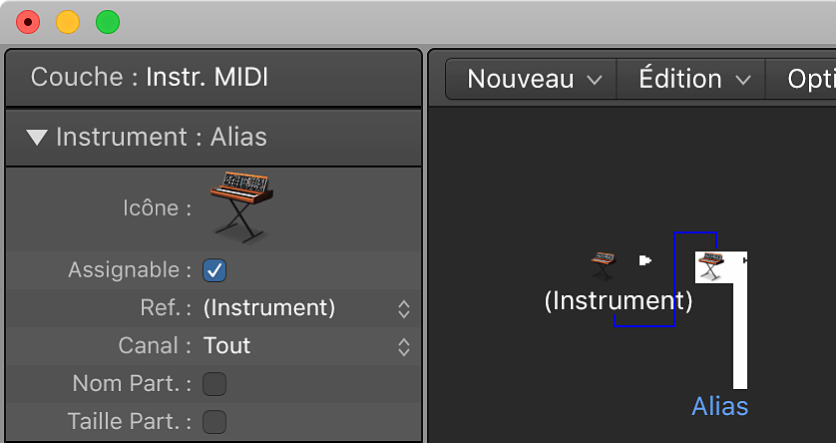Open the partially visible Options menu
The height and width of the screenshot is (444, 838).
coord(808,79)
